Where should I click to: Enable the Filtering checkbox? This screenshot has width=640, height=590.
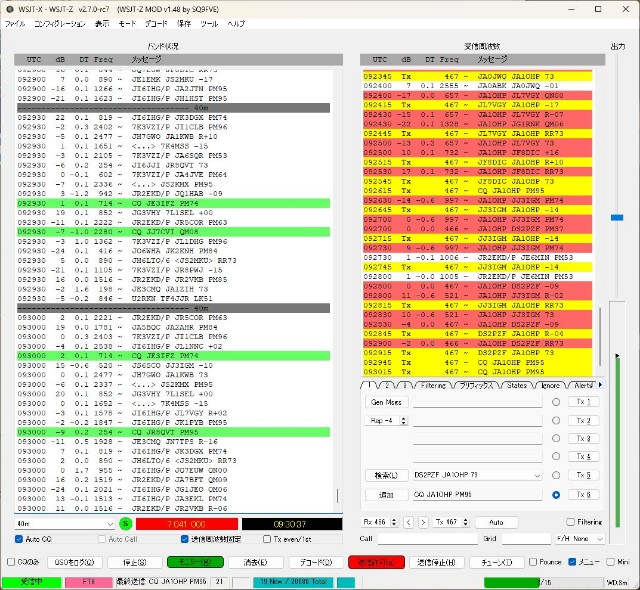click(571, 522)
